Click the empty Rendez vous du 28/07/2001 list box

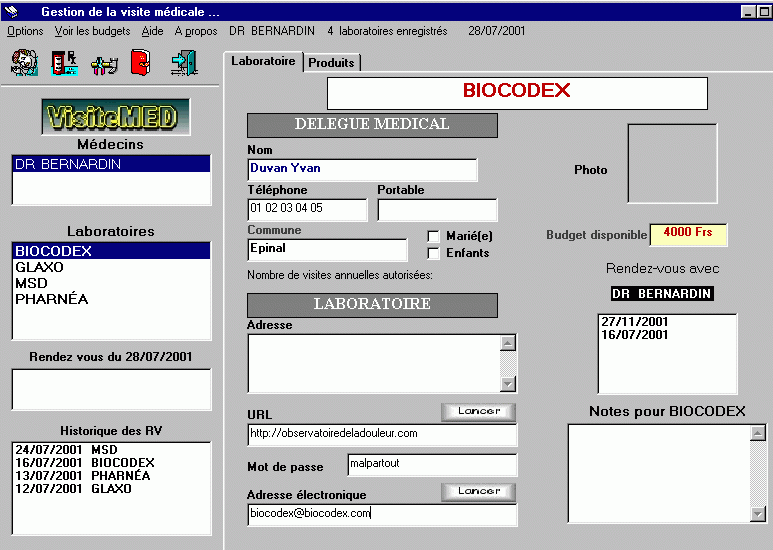pyautogui.click(x=111, y=389)
